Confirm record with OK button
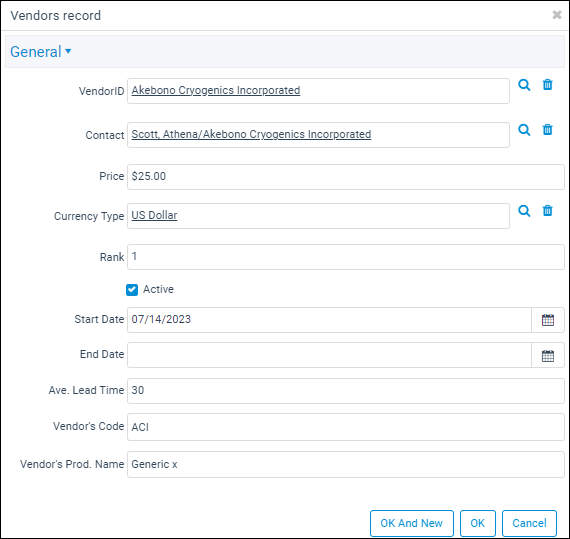This screenshot has width=570, height=539. [x=477, y=523]
